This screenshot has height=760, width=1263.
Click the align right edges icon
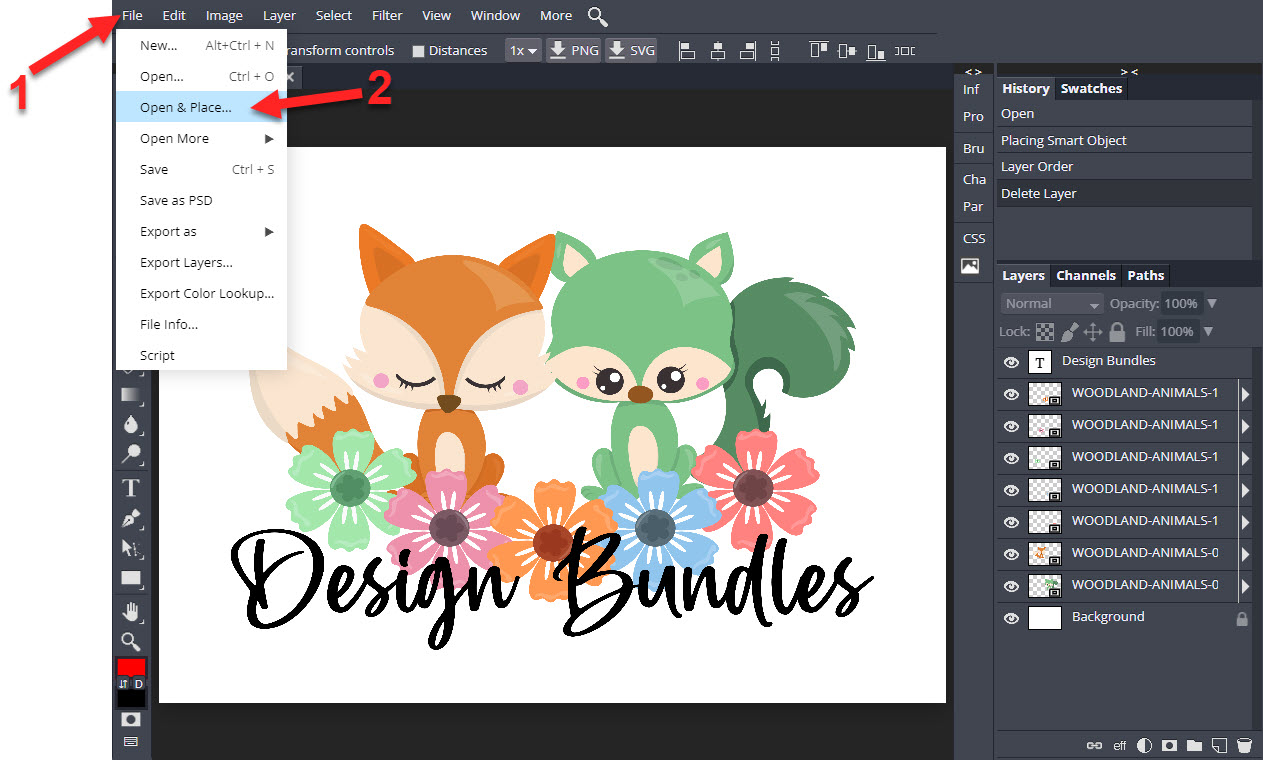[x=749, y=50]
